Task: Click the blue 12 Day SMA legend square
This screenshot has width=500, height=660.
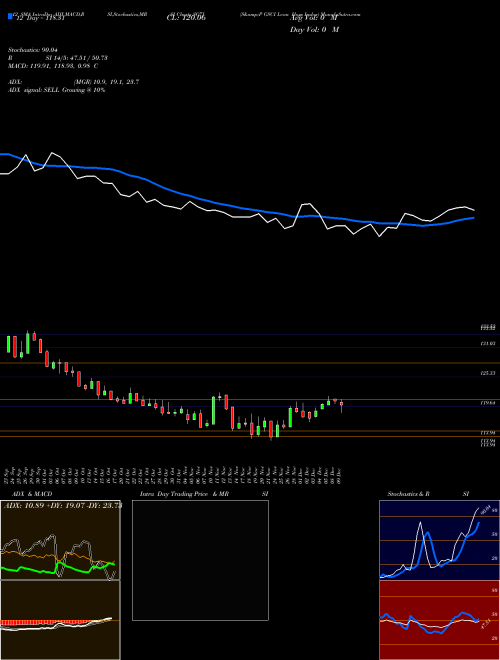Action: click(10, 16)
